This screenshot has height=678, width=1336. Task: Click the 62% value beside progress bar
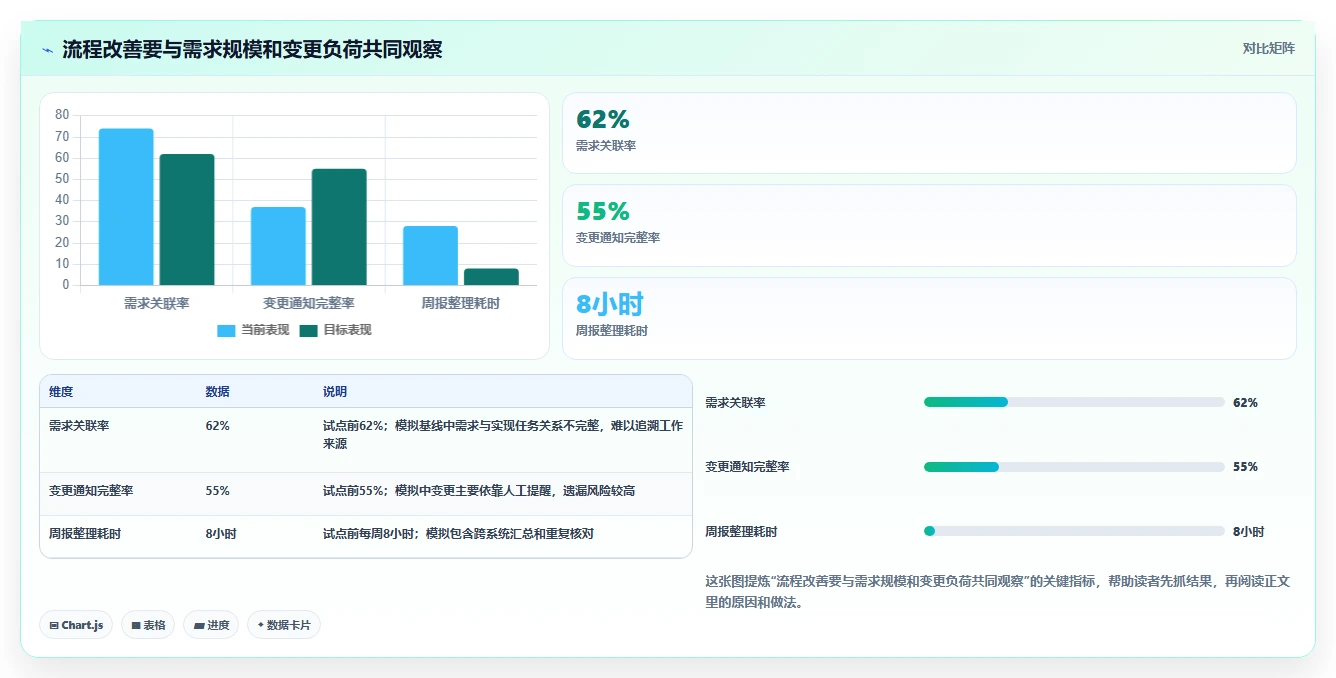pyautogui.click(x=1245, y=403)
